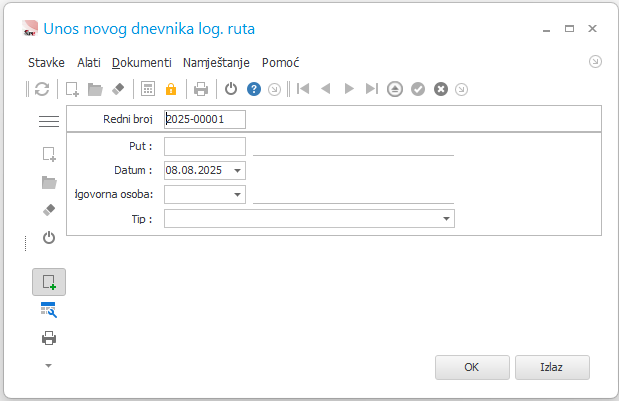The image size is (619, 401).
Task: Open the Stavke menu
Action: pyautogui.click(x=46, y=63)
